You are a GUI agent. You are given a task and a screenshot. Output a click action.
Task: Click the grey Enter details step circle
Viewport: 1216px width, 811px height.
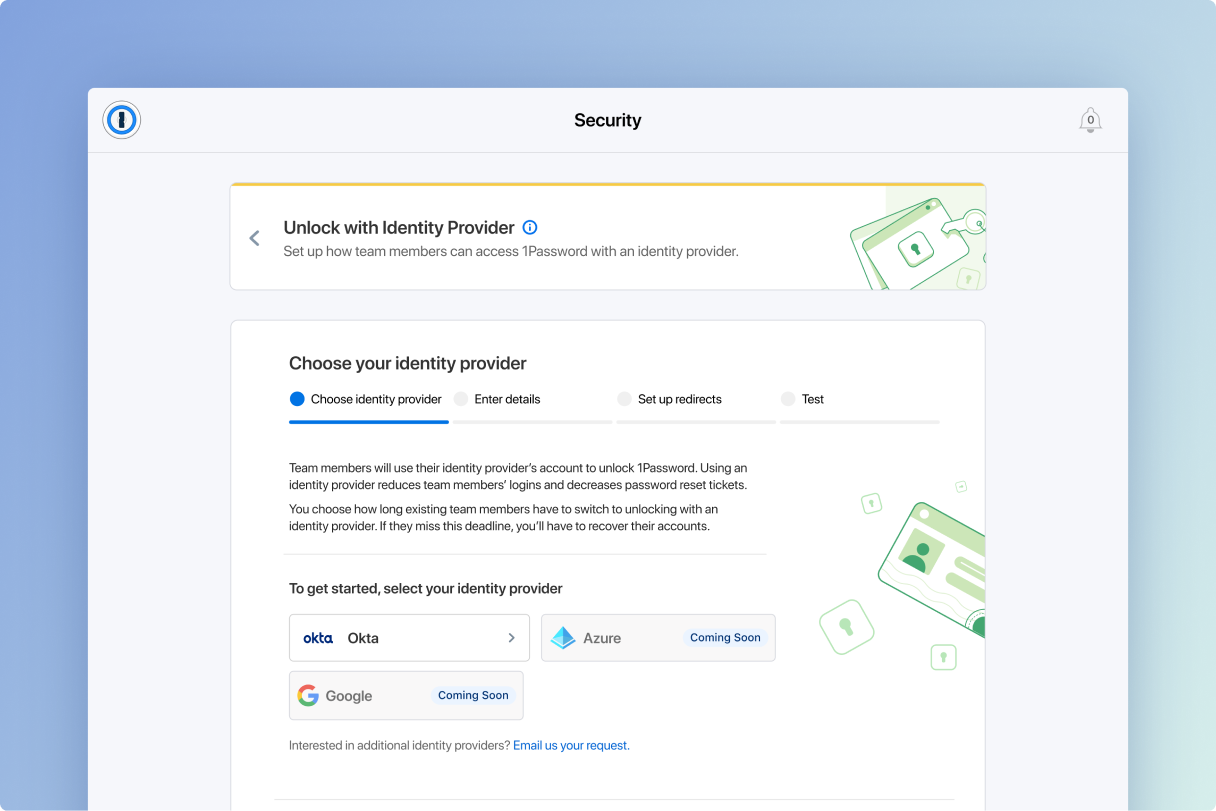[461, 399]
